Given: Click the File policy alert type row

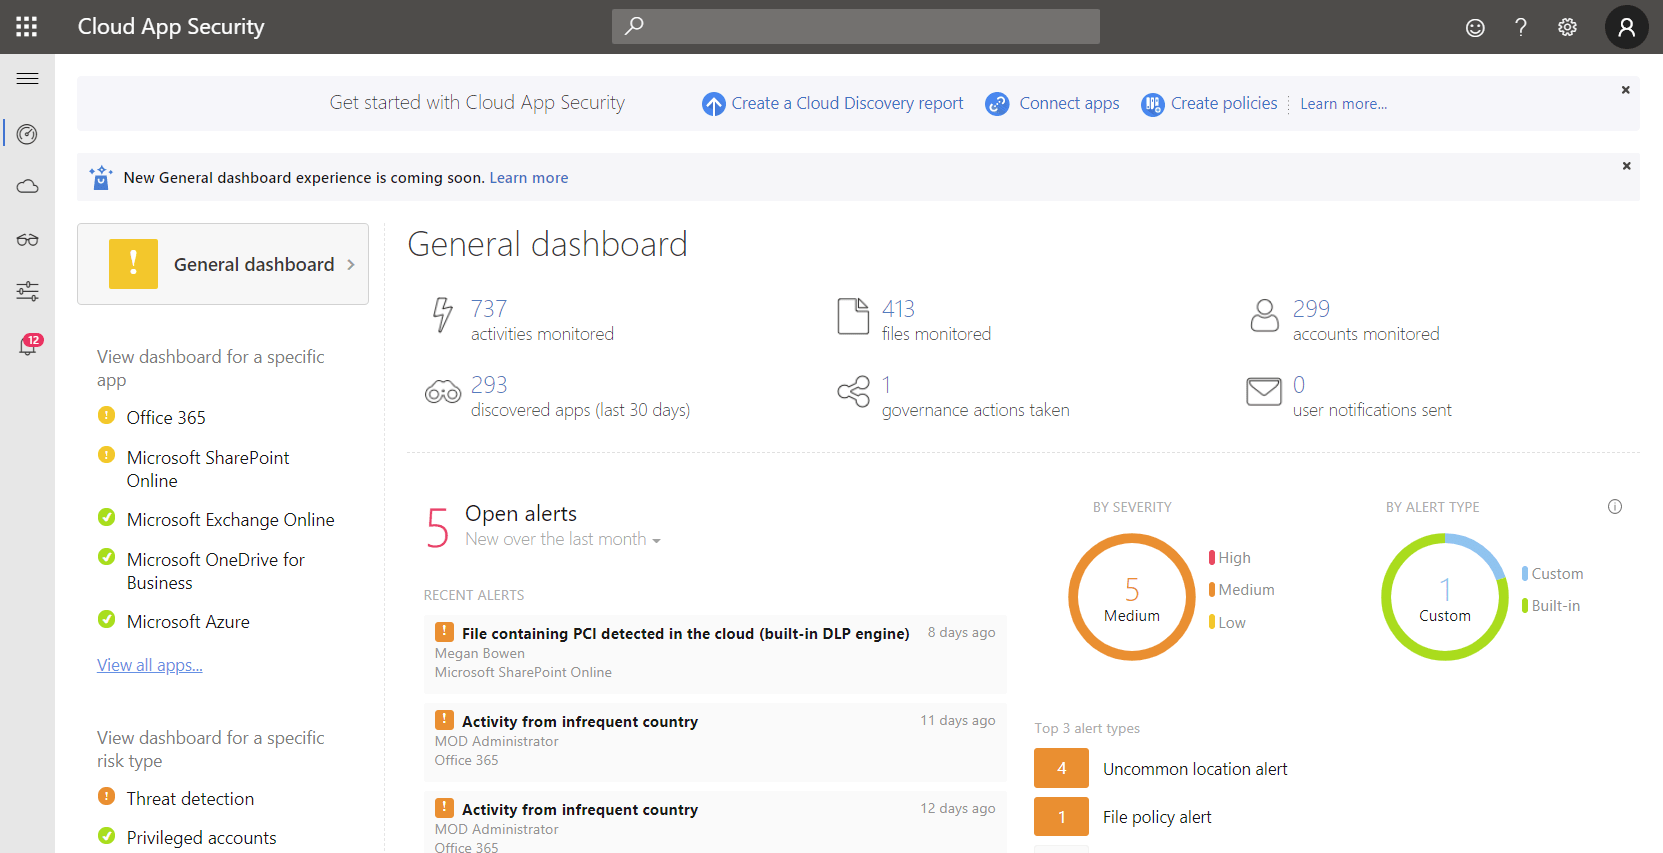Looking at the screenshot, I should coord(1123,817).
